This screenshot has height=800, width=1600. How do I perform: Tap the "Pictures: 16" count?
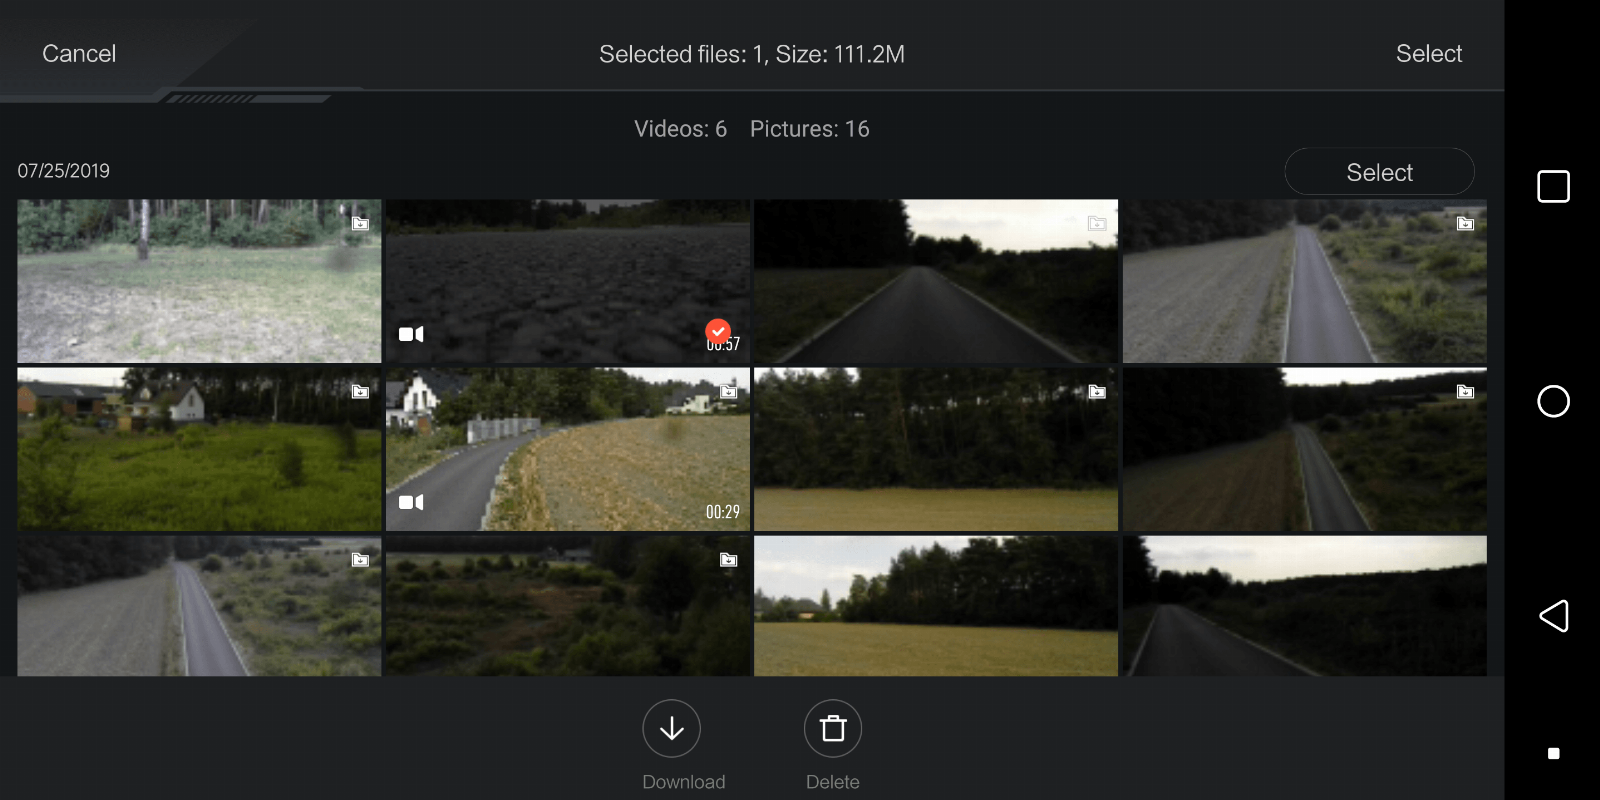810,129
